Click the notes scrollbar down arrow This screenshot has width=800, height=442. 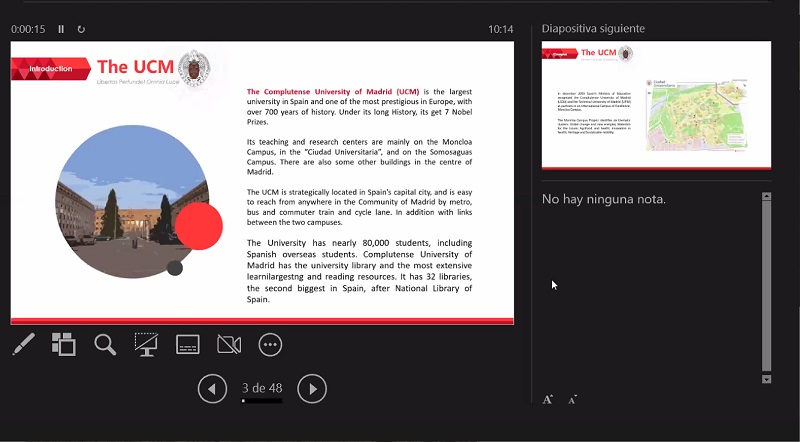pos(766,379)
